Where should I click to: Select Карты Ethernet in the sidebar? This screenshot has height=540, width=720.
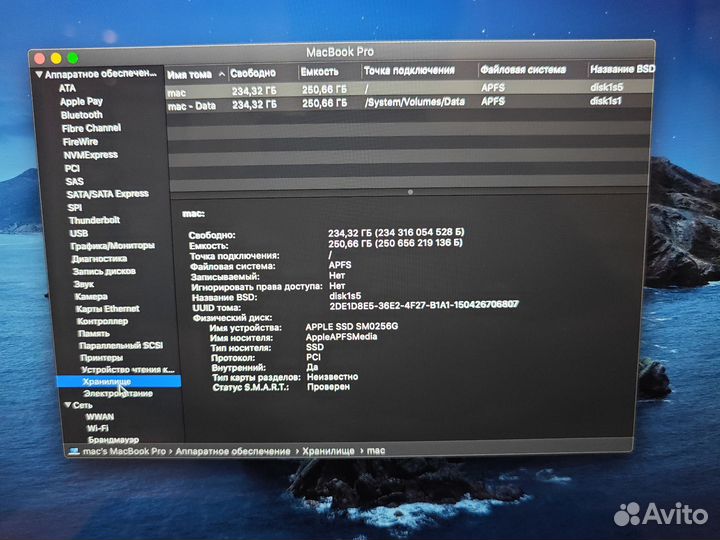click(x=107, y=309)
